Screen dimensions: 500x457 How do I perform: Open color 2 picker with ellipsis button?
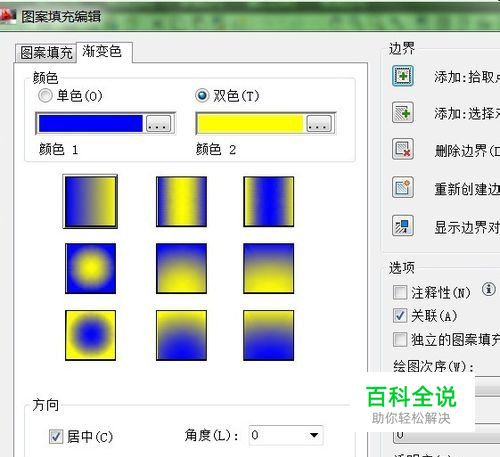pyautogui.click(x=319, y=124)
